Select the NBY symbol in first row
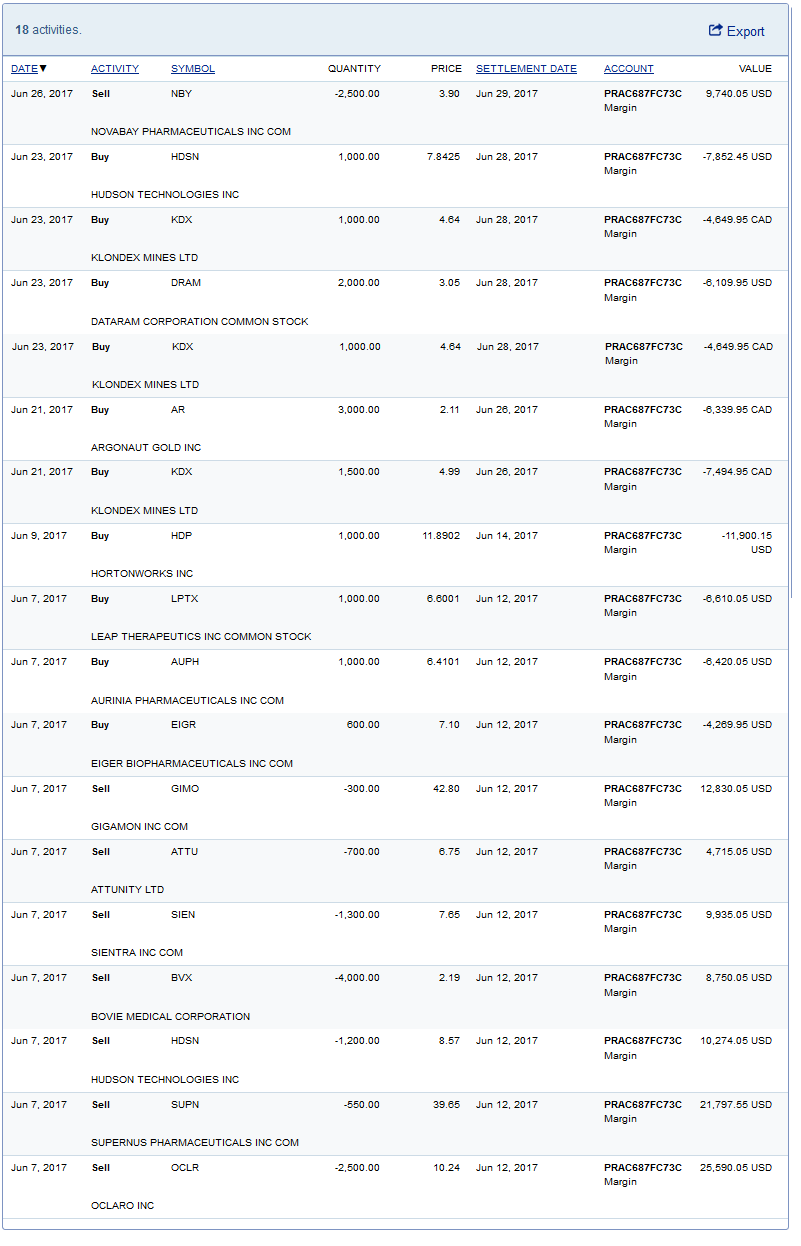 181,93
